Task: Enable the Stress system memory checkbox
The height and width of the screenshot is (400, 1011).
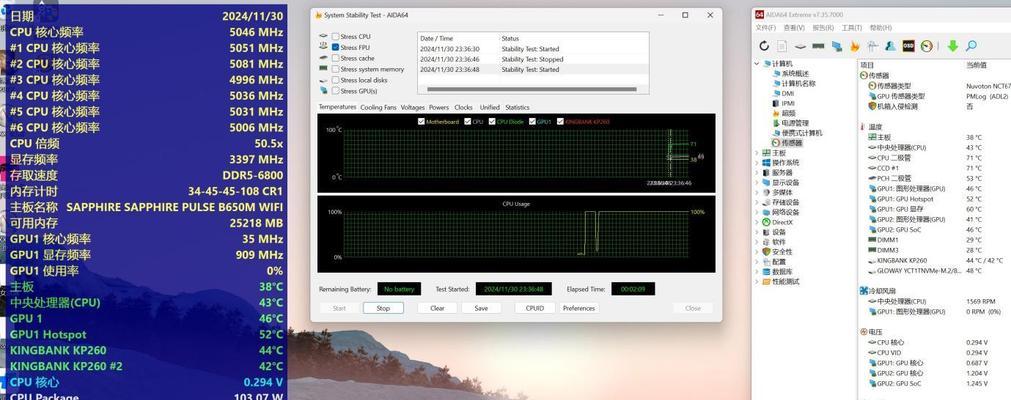Action: (x=335, y=69)
